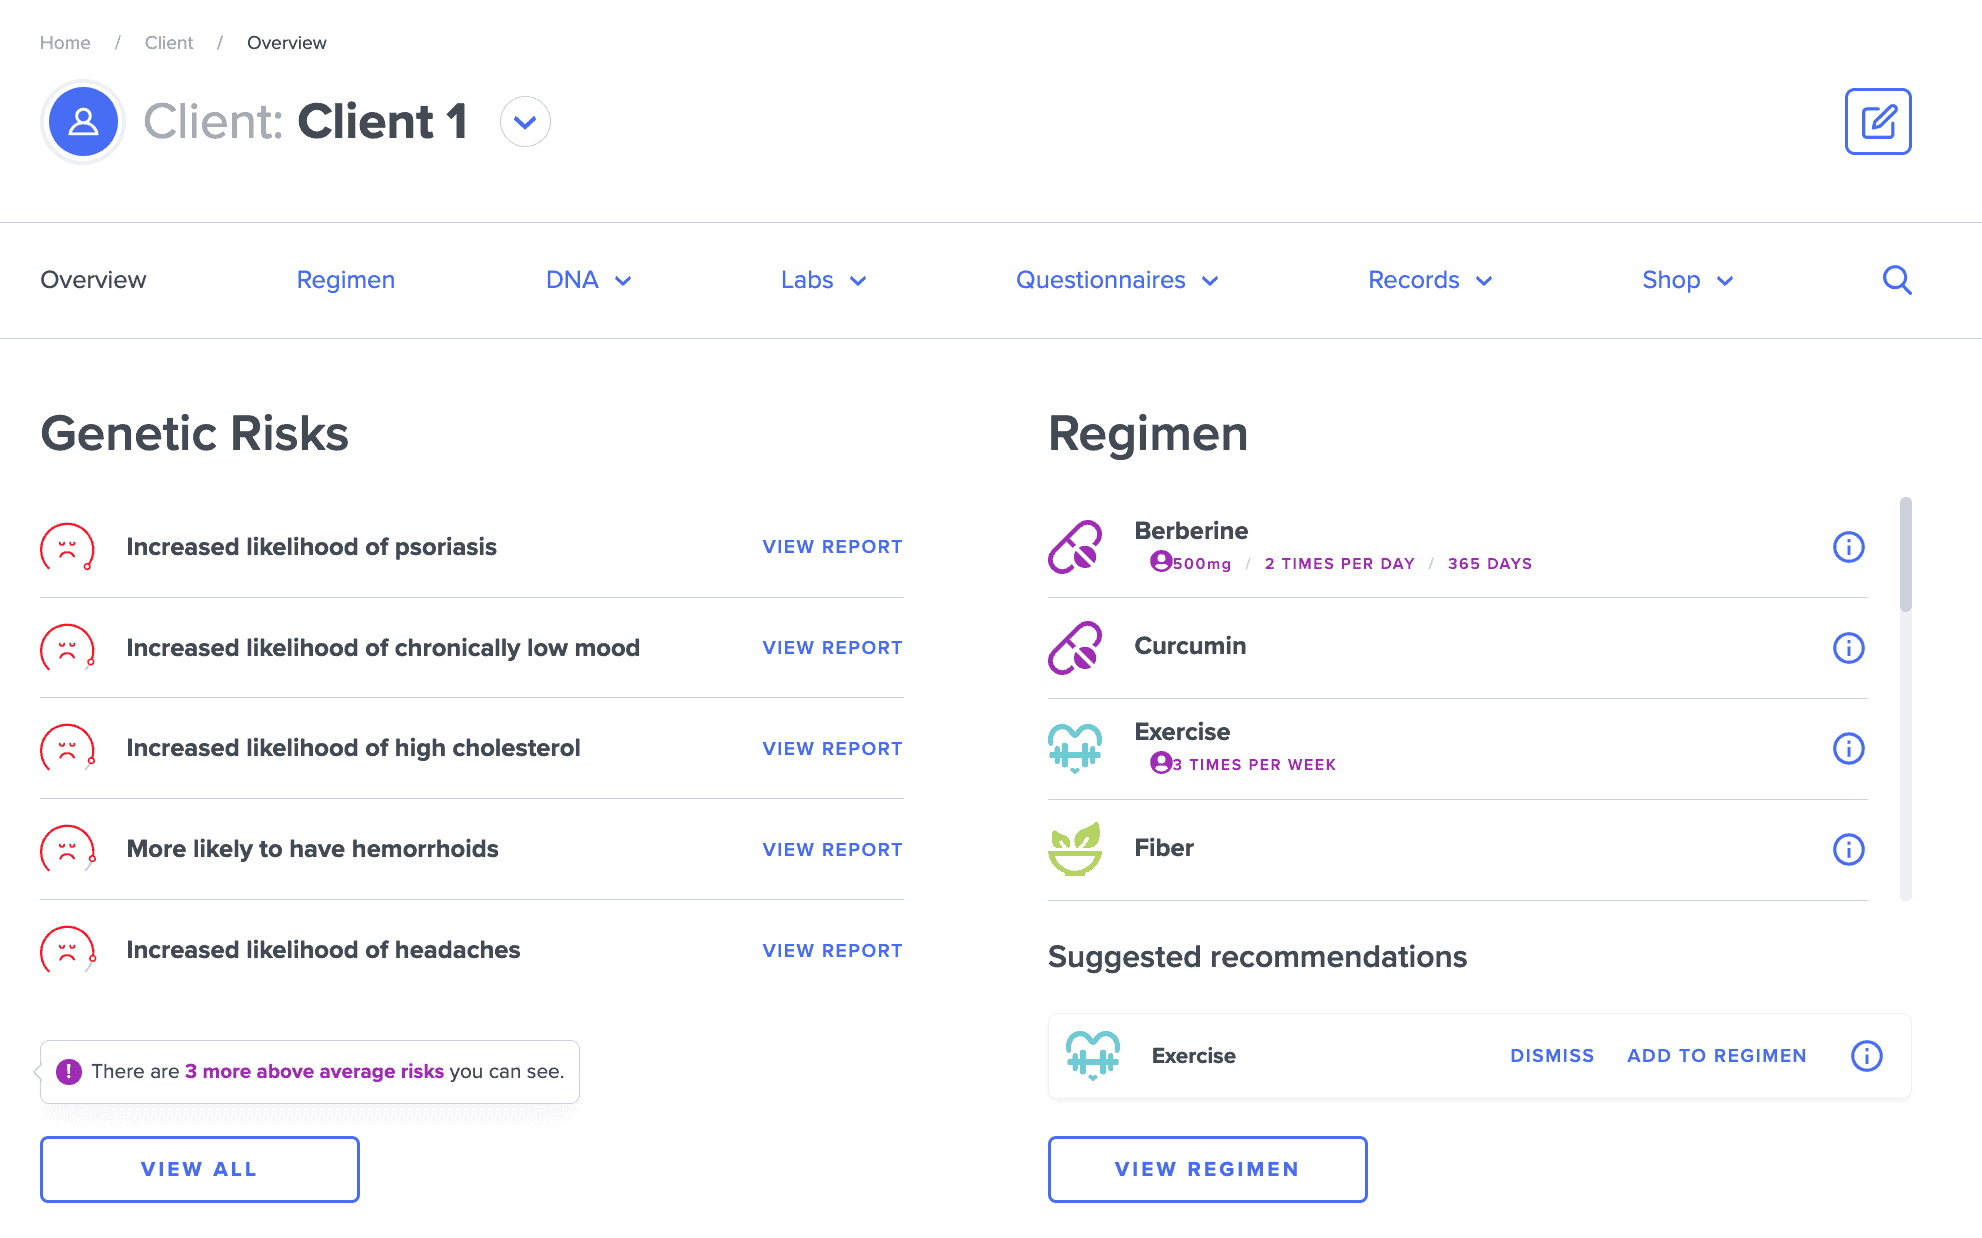Expand the client selector chevron
The height and width of the screenshot is (1238, 1982).
(x=525, y=120)
